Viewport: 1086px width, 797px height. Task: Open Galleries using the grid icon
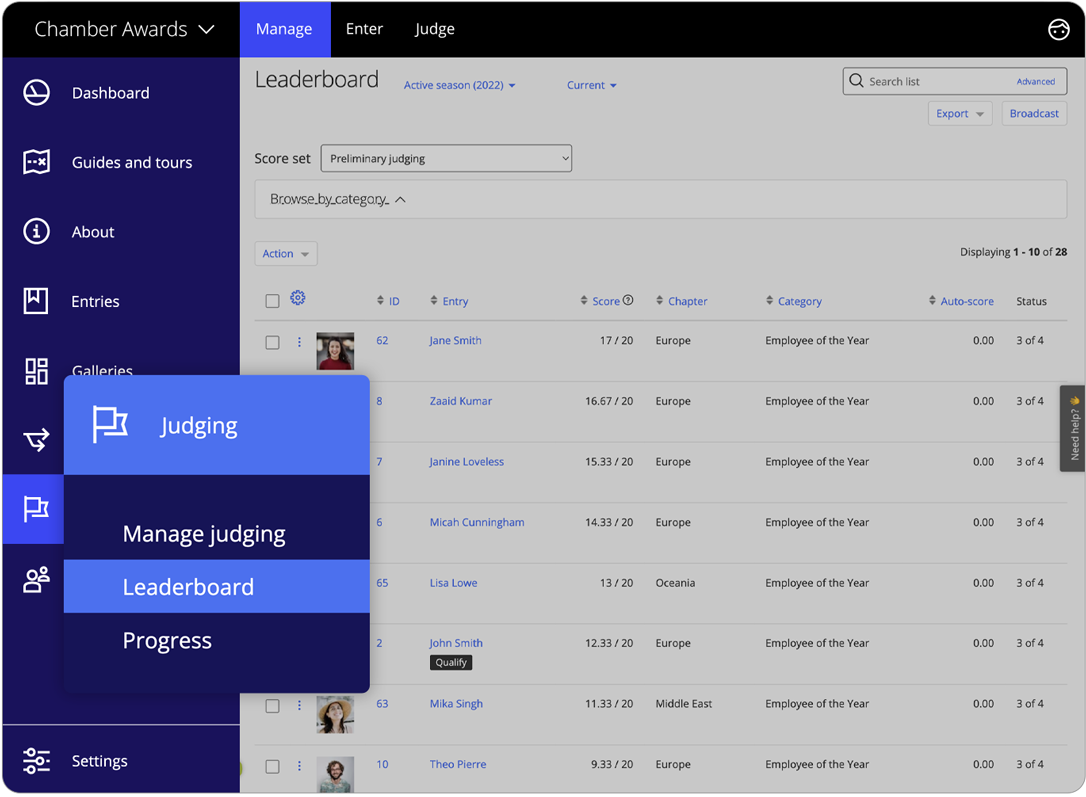coord(36,370)
